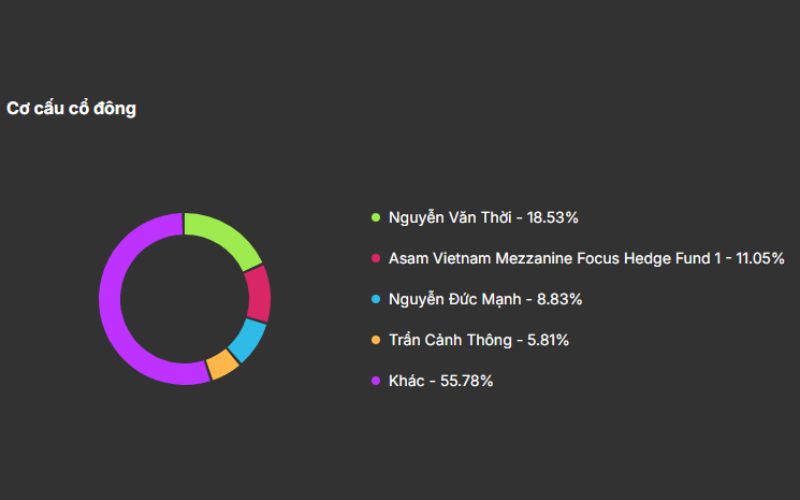The image size is (800, 500).
Task: Select the orange segment of the donut chart
Action: click(222, 366)
